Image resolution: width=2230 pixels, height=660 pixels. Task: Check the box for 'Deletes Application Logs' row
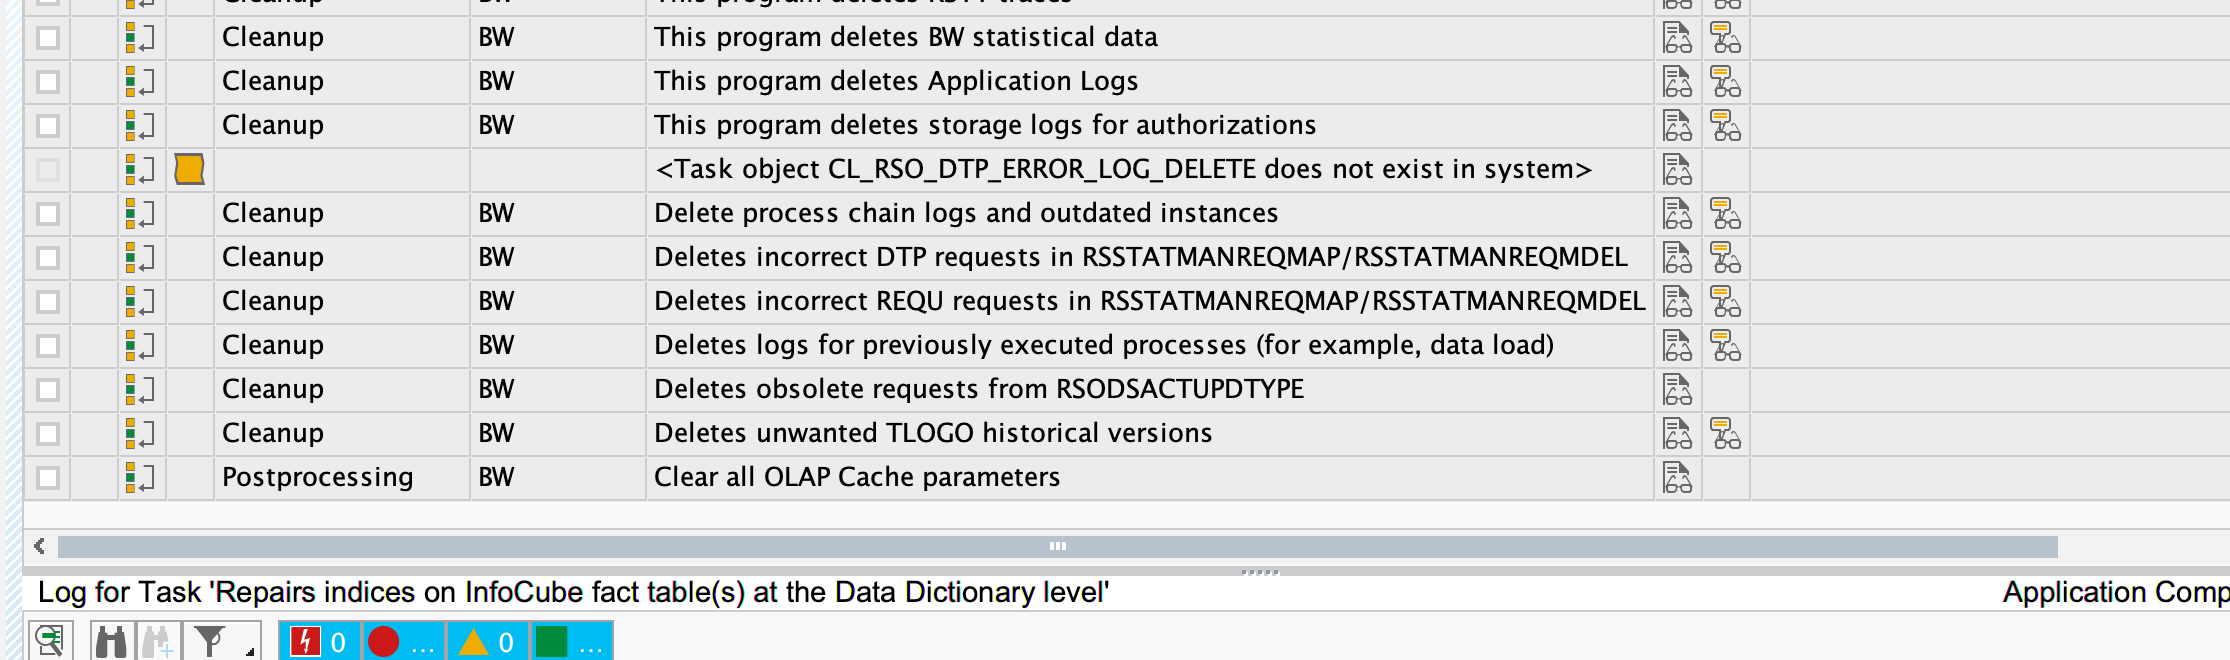[x=48, y=82]
